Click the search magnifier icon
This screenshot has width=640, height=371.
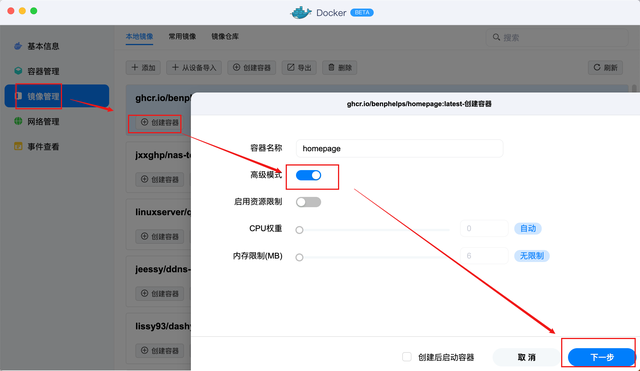click(496, 37)
